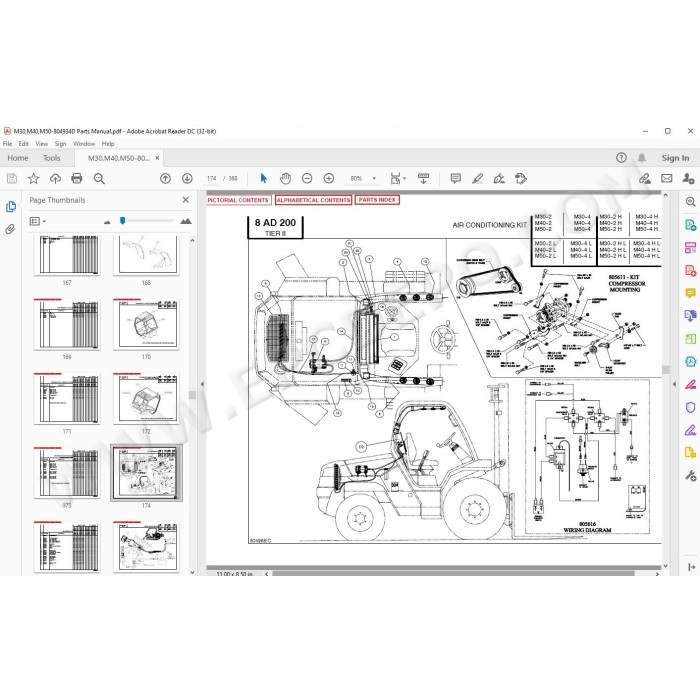Expand right pane bottom arrow icon
700x700 pixels.
692,567
